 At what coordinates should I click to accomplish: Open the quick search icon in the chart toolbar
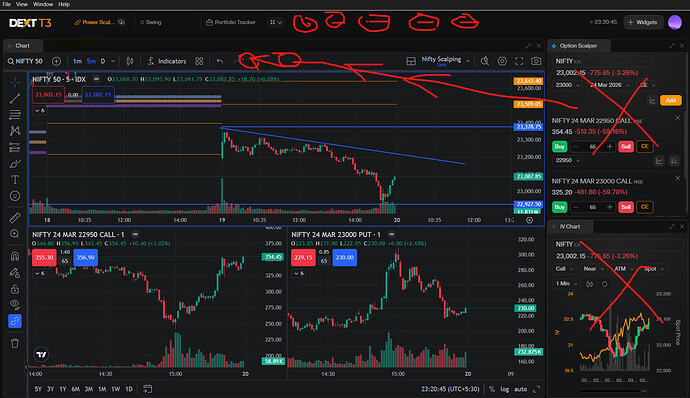(484, 61)
